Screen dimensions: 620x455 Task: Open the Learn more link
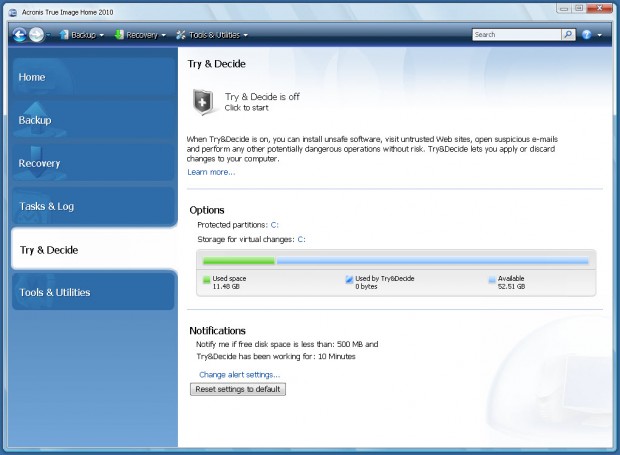click(x=211, y=172)
